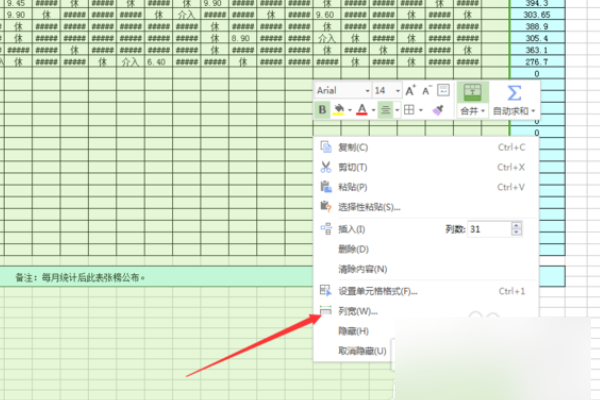Screen dimensions: 600x400
Task: Expand the alignment dropdown arrow
Action: coord(397,111)
